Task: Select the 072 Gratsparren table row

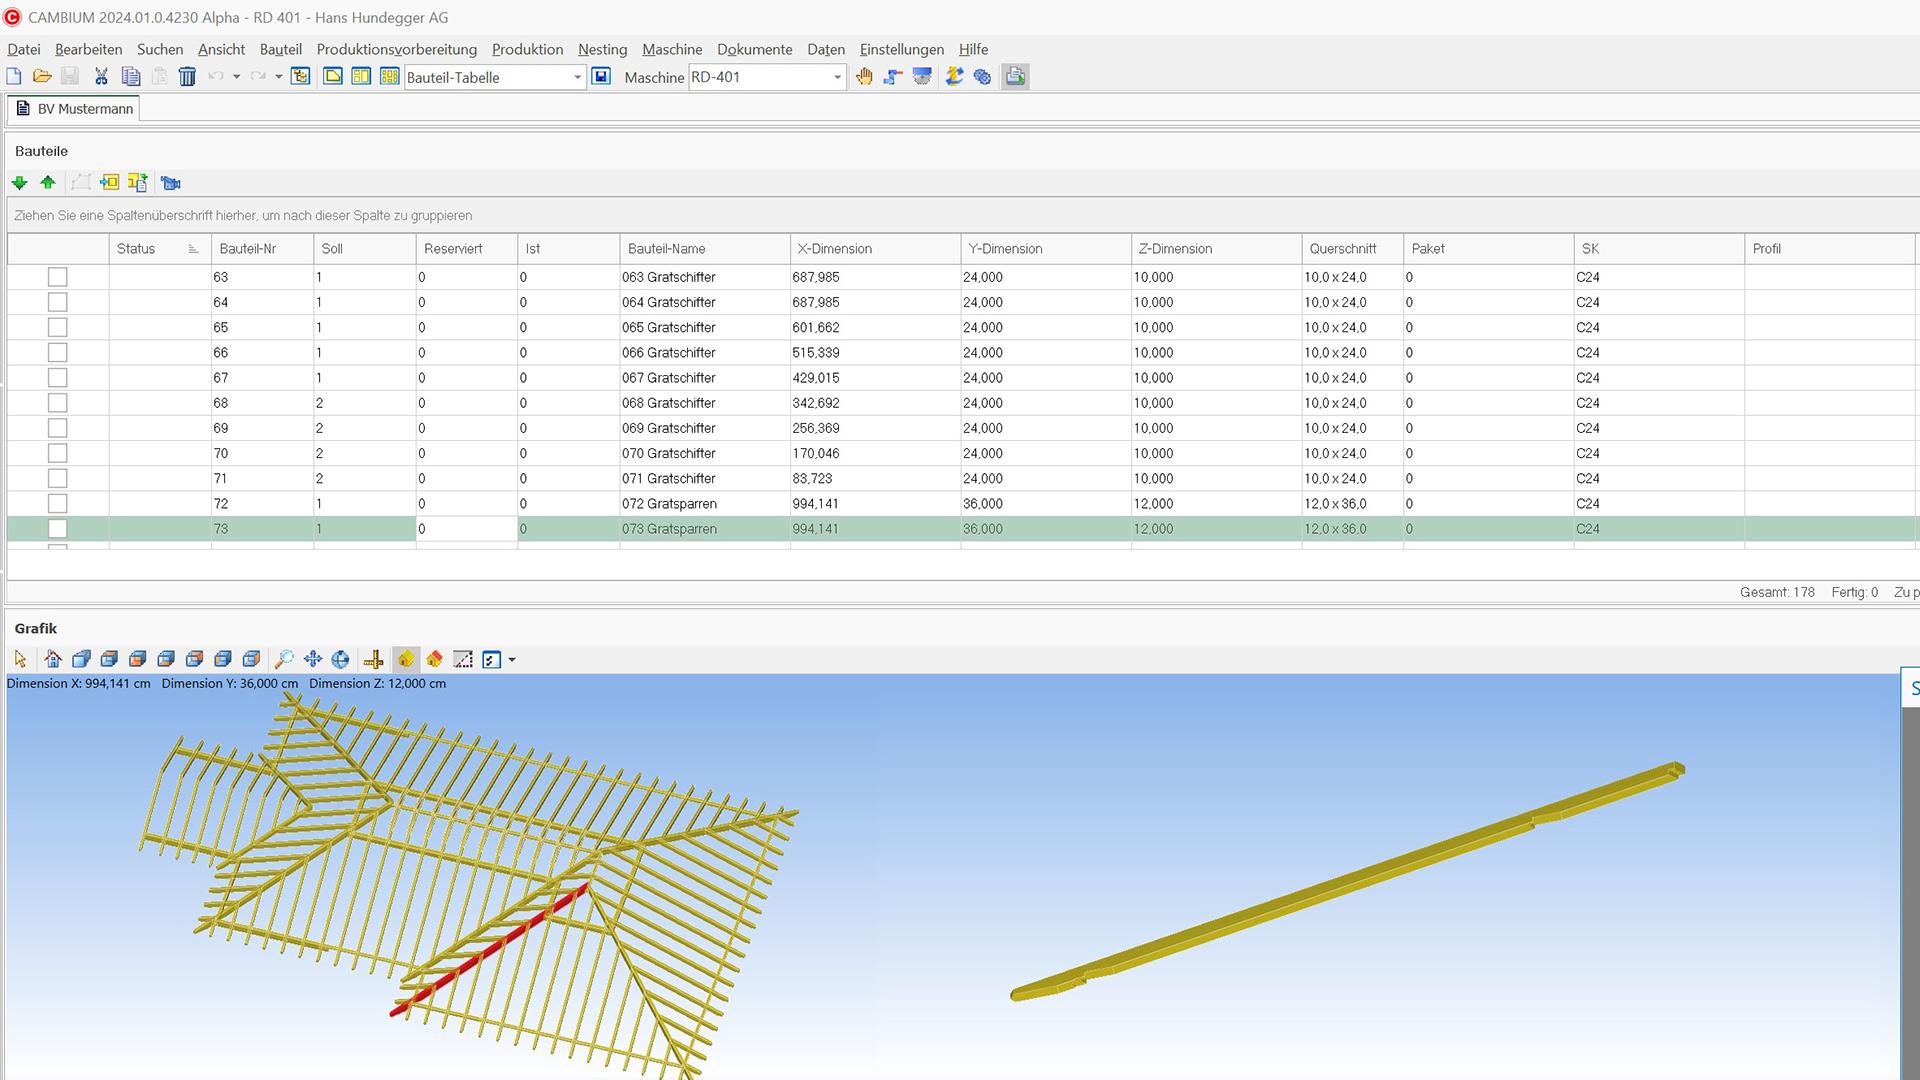Action: [669, 504]
